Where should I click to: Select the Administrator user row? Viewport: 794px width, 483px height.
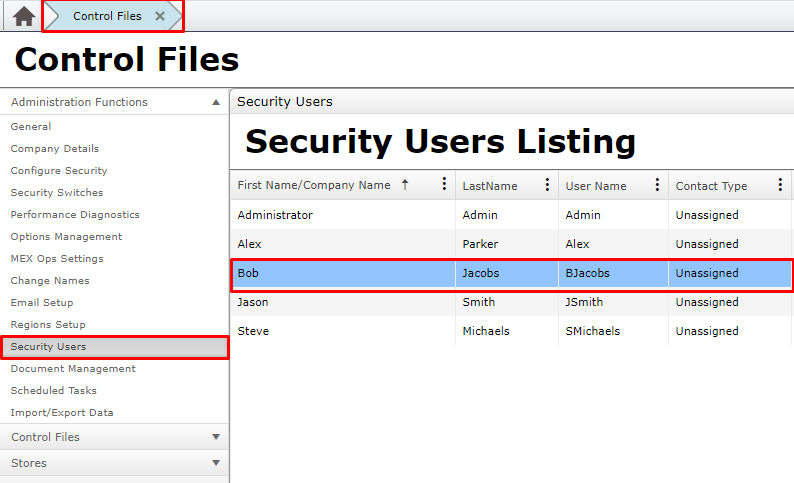click(400, 215)
